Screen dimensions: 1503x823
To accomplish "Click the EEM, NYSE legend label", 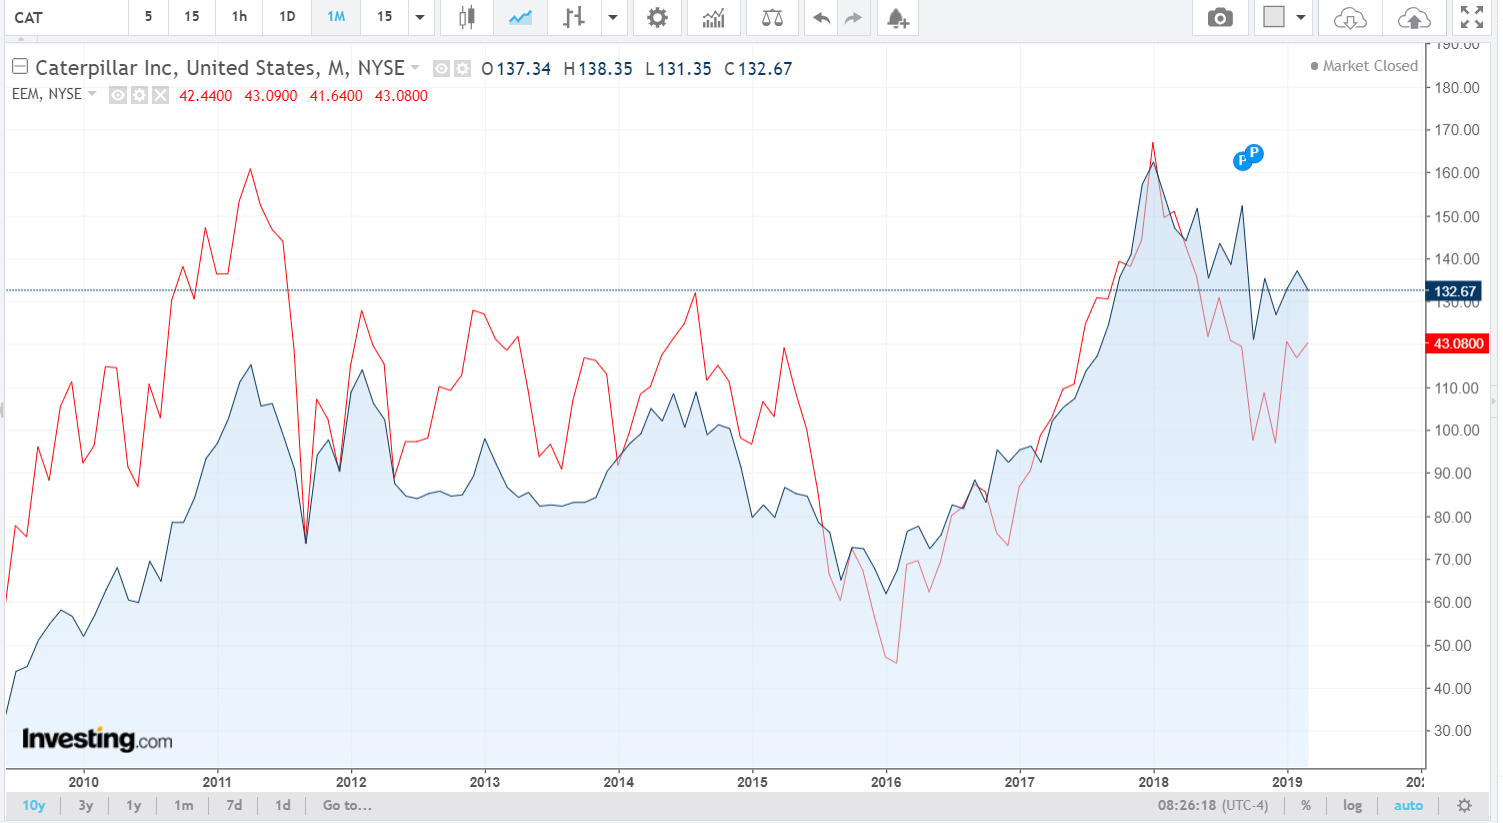I will [47, 94].
